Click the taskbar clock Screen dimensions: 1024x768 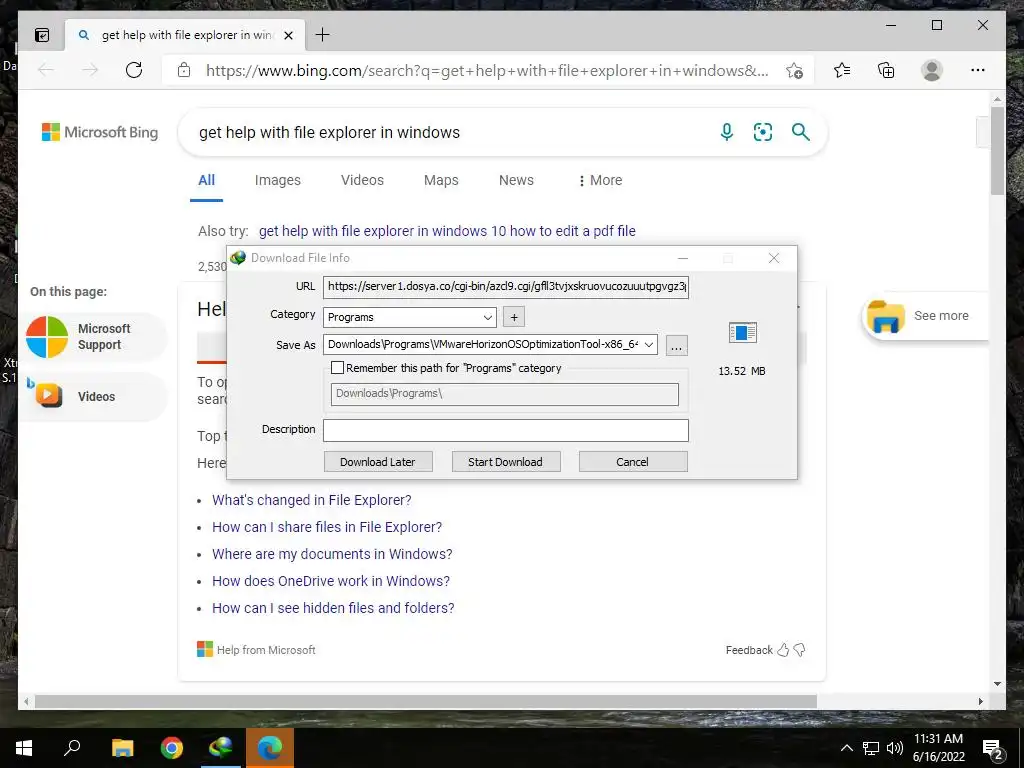point(938,748)
